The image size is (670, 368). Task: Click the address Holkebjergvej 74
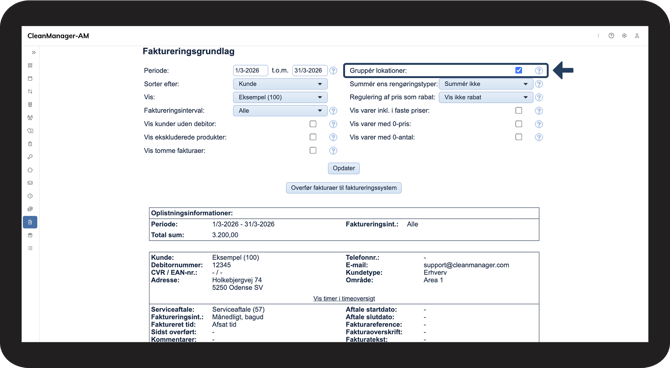point(237,280)
